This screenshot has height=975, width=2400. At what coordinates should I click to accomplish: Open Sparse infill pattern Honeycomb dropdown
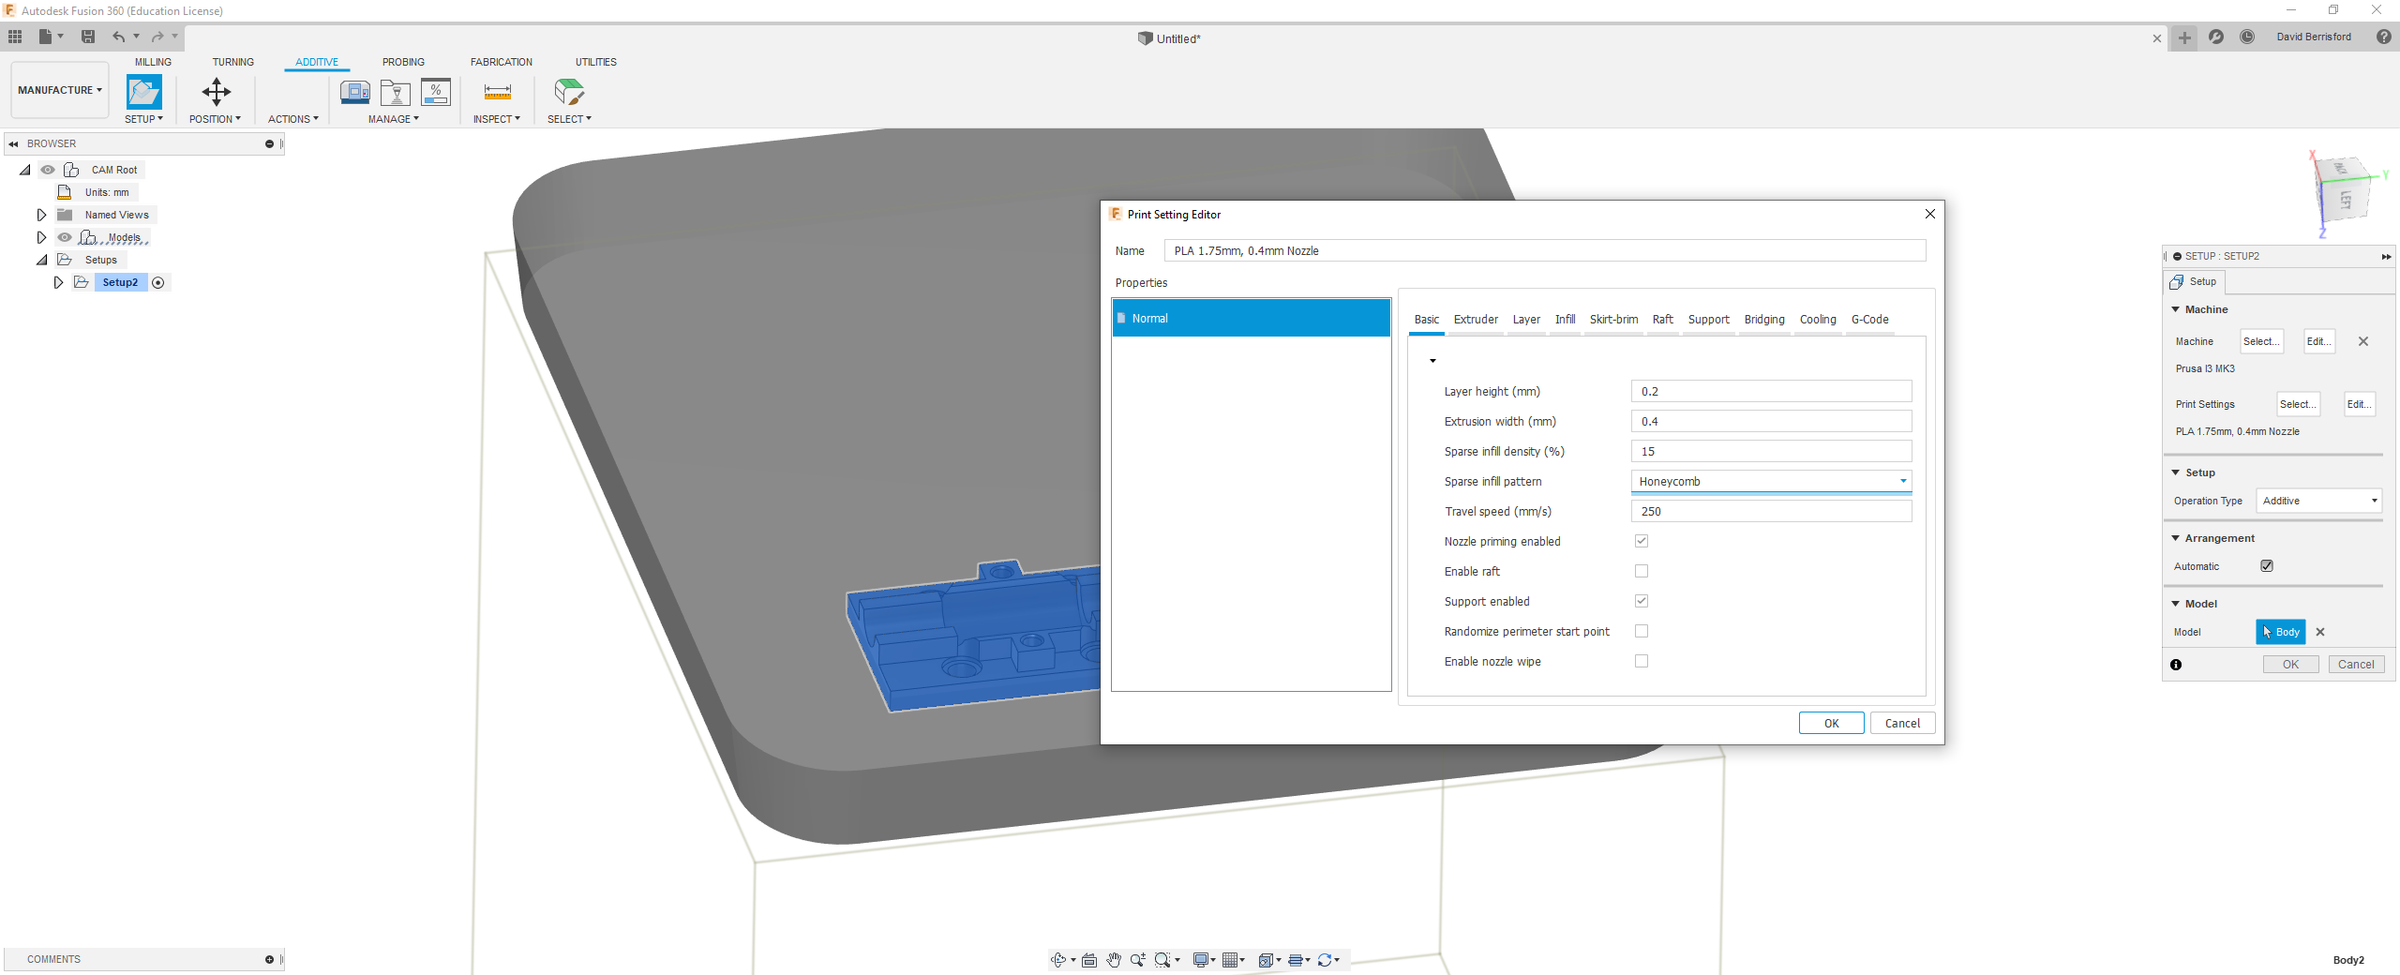pos(1771,481)
